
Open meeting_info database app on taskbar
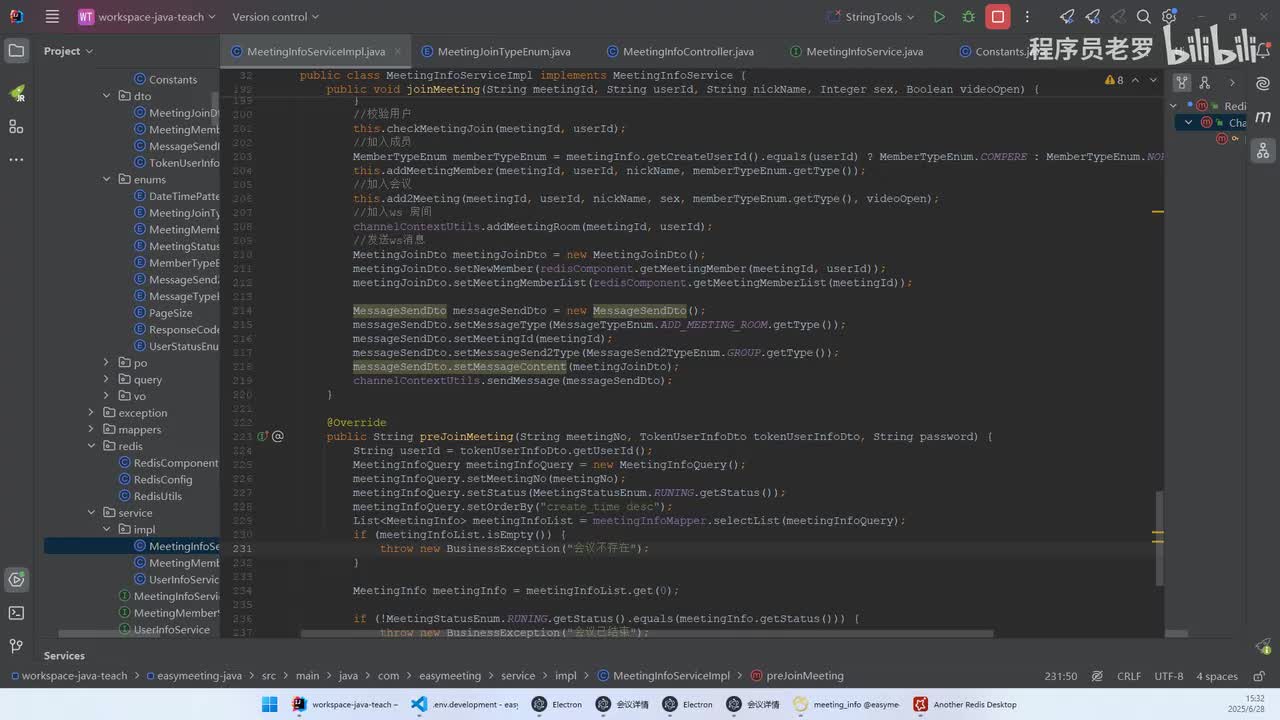coord(846,704)
